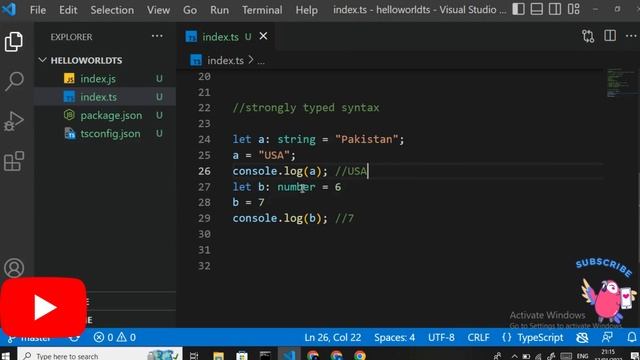Open the View menu

[158, 10]
